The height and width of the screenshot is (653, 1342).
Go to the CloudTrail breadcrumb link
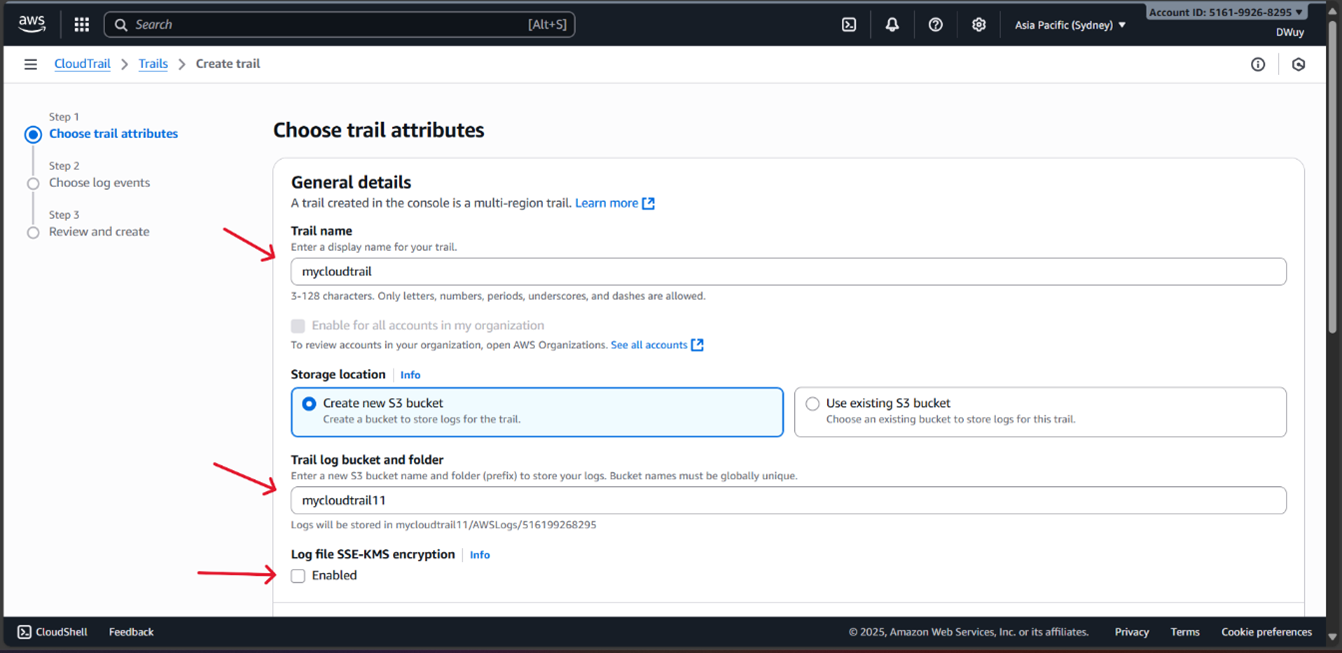click(82, 64)
